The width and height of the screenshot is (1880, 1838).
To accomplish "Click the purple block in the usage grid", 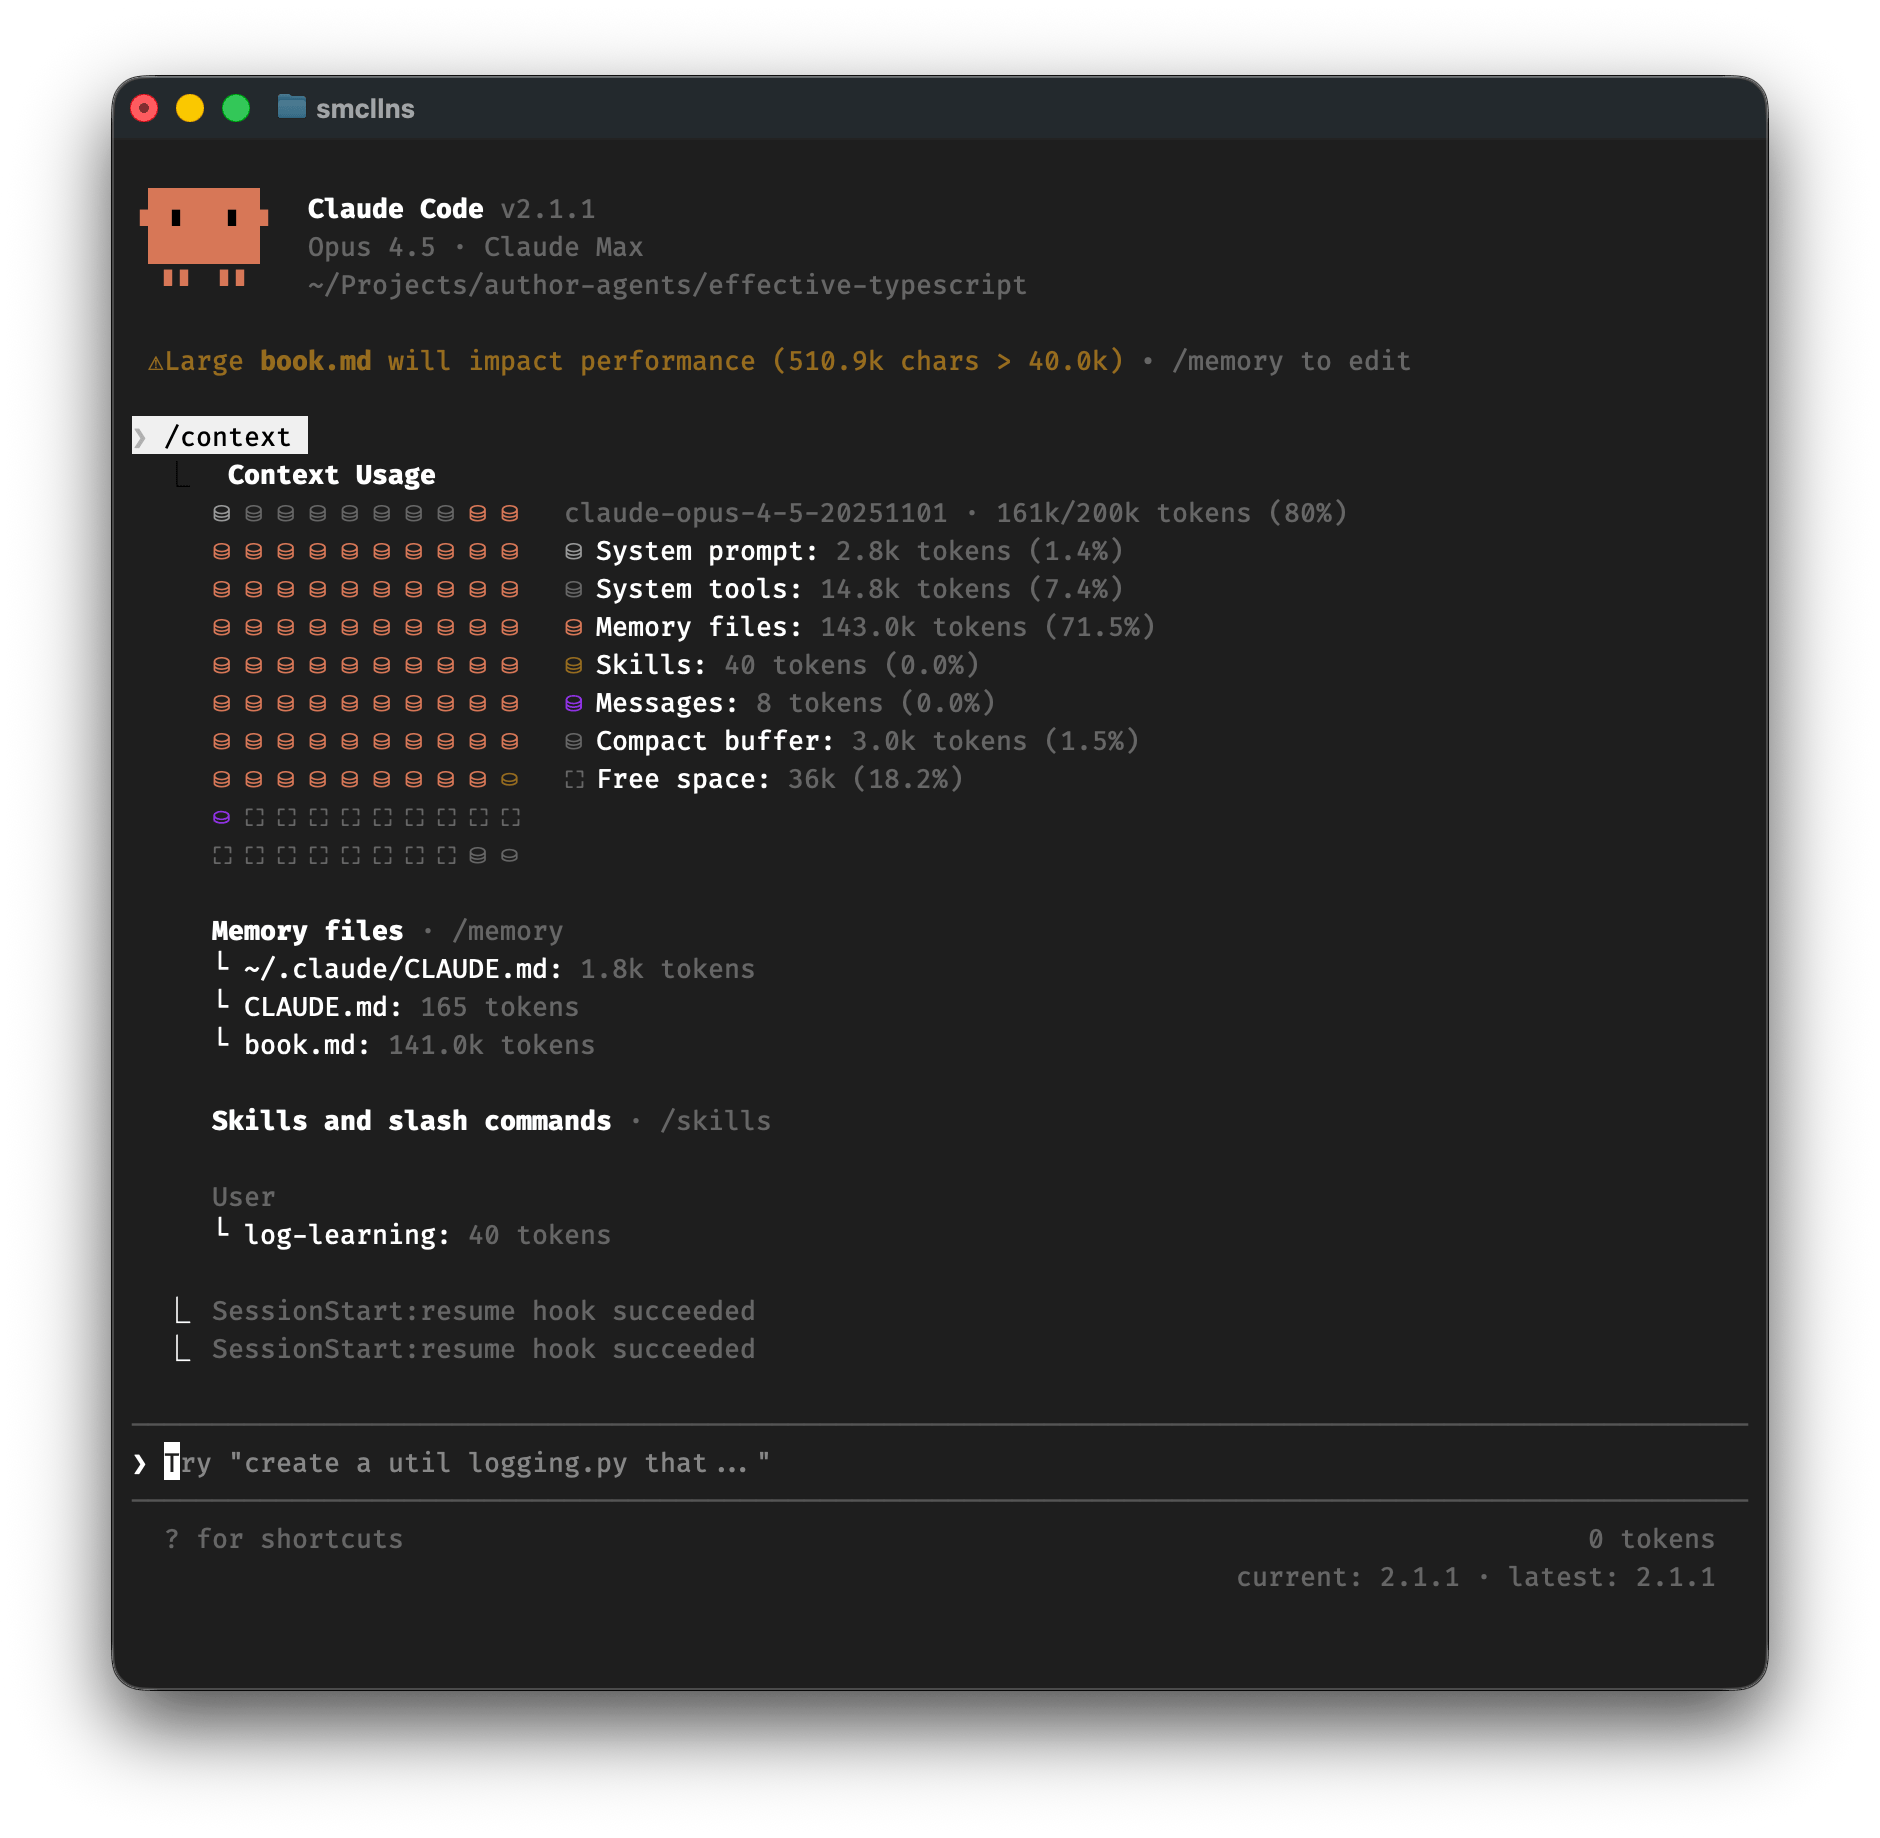I will click(x=221, y=817).
